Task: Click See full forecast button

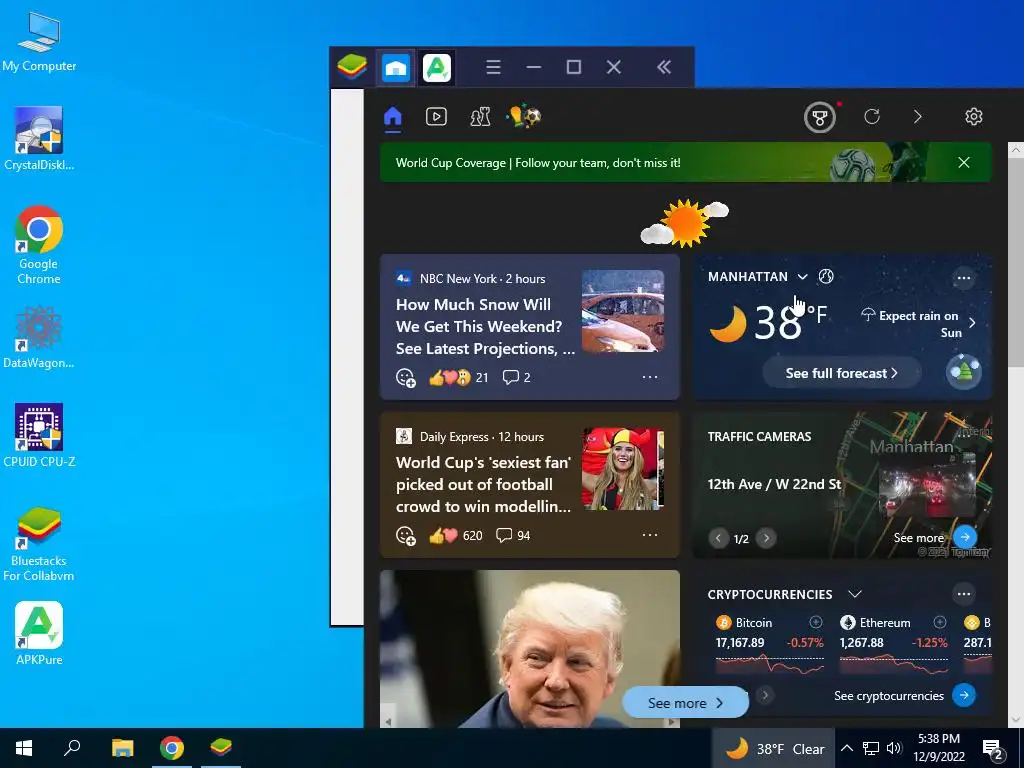Action: pos(842,373)
